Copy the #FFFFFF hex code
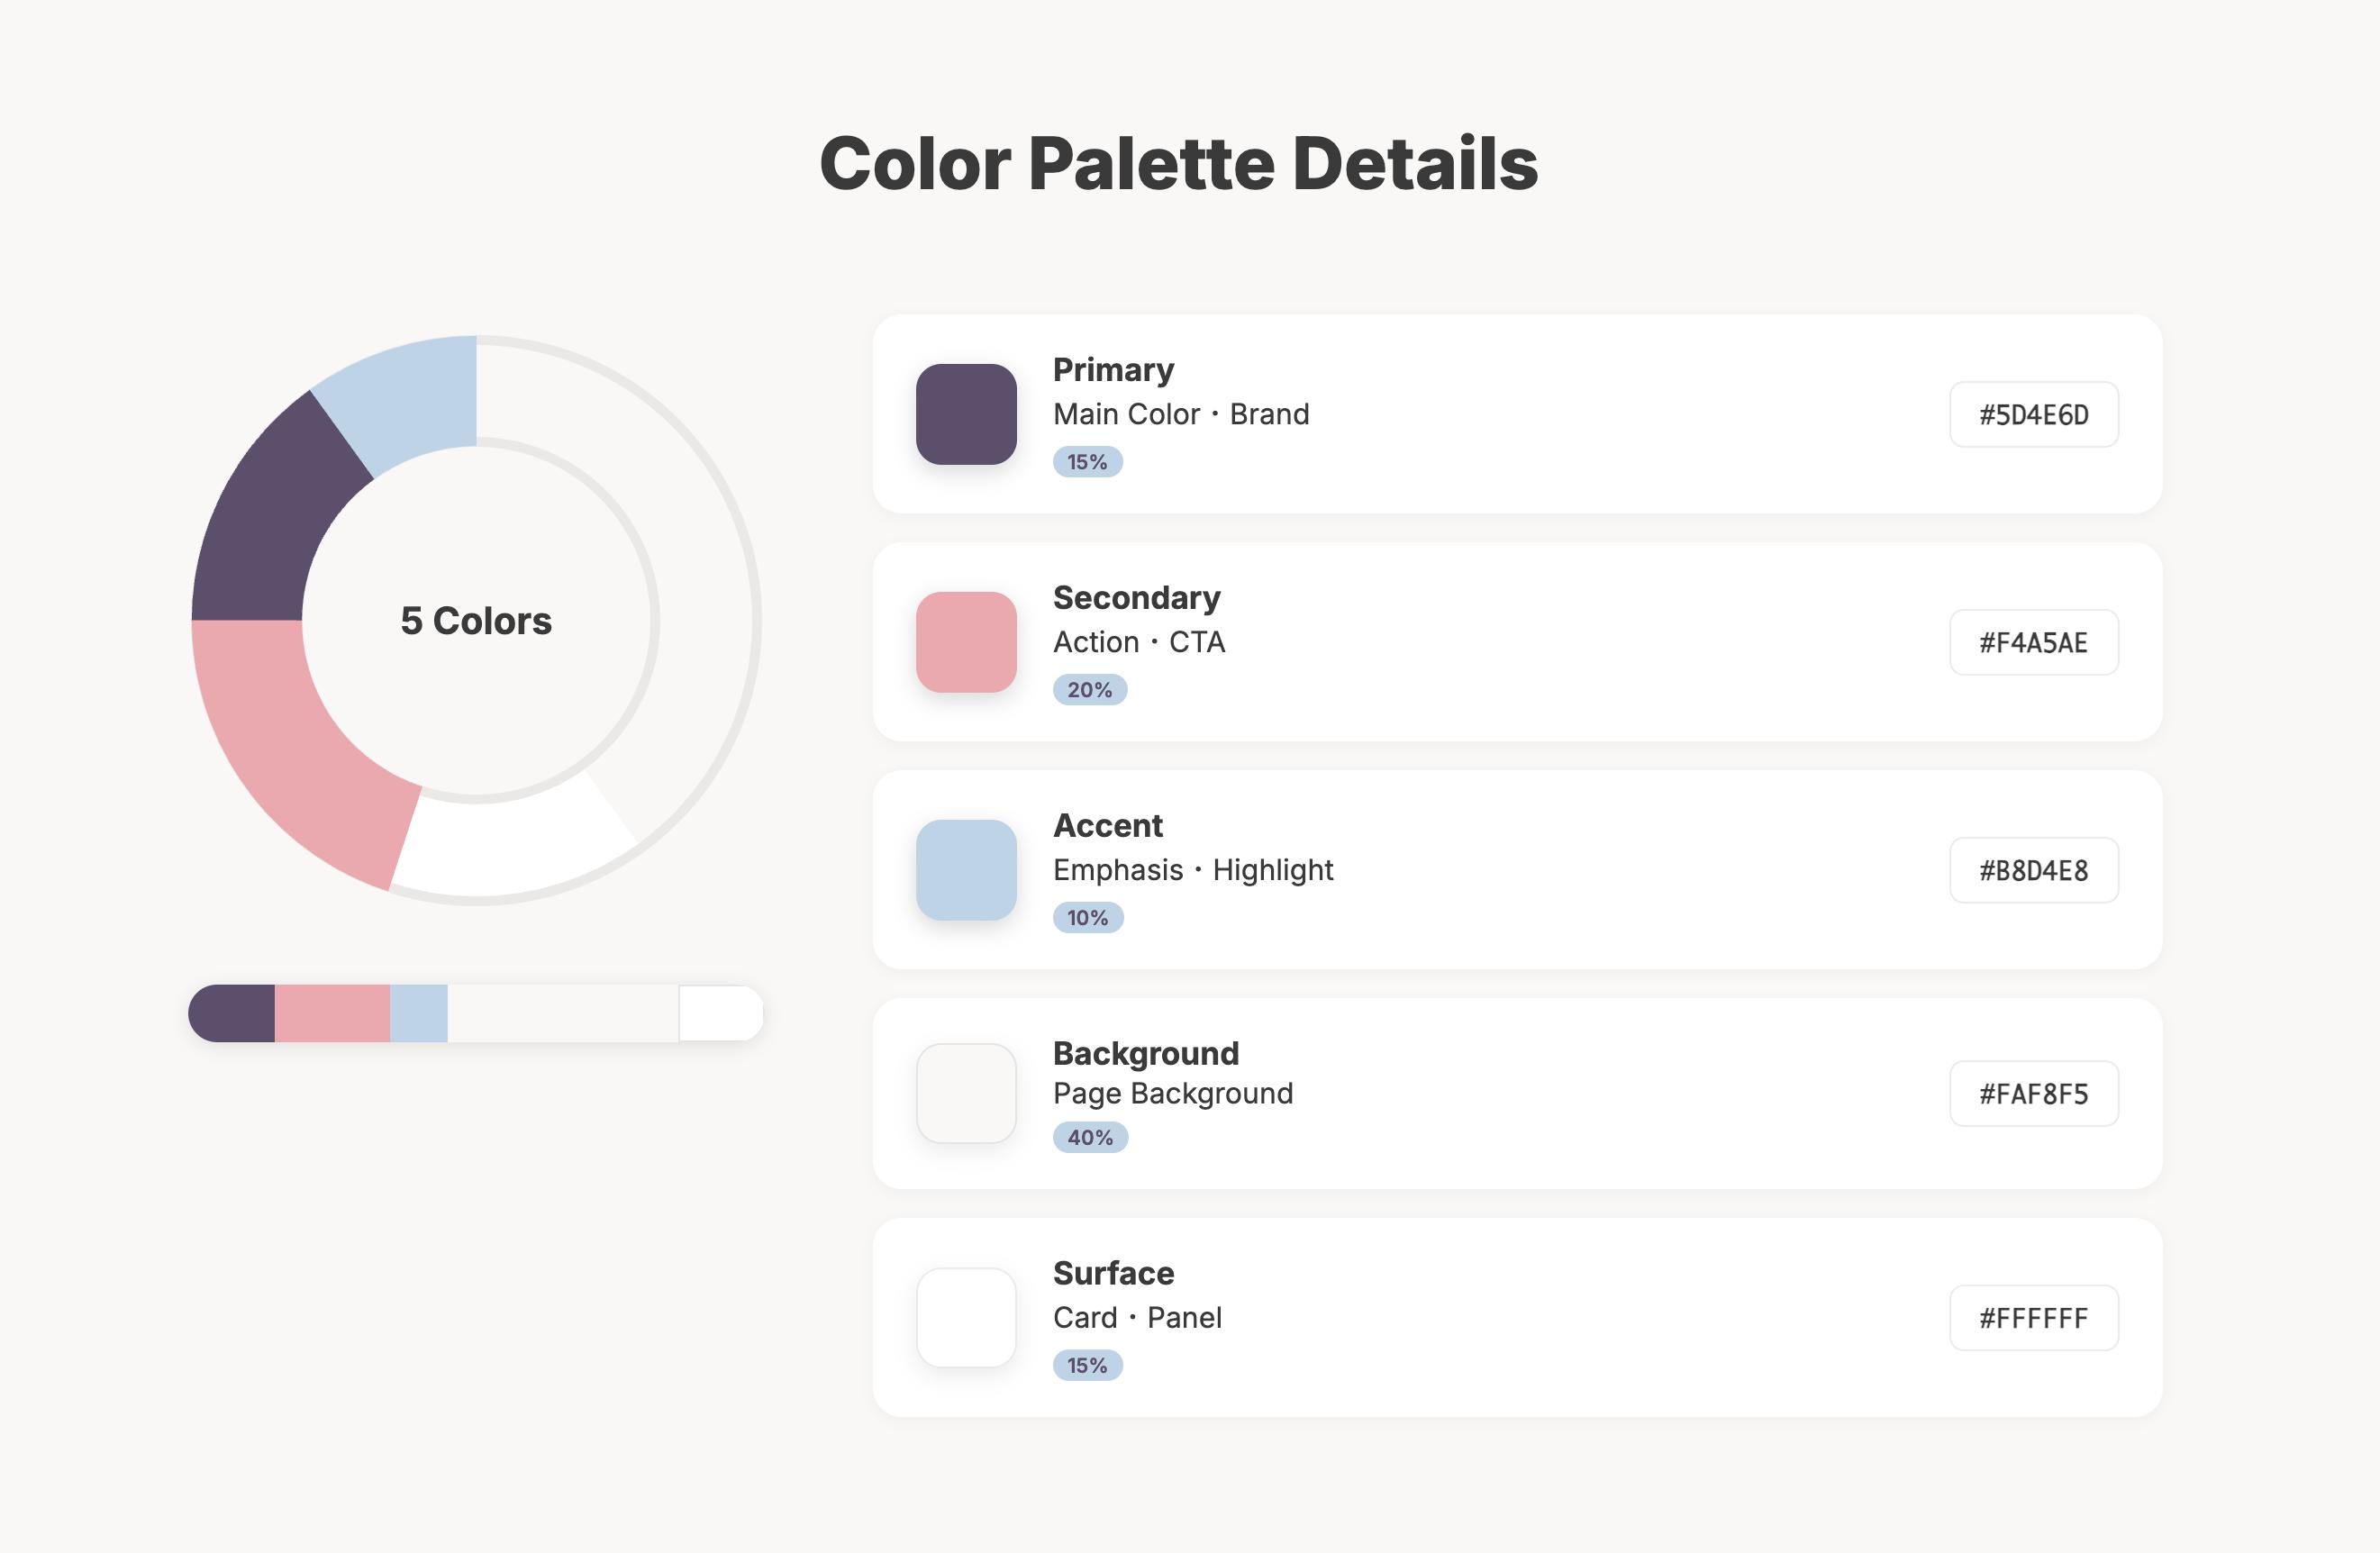Viewport: 2380px width, 1553px height. 2033,1317
